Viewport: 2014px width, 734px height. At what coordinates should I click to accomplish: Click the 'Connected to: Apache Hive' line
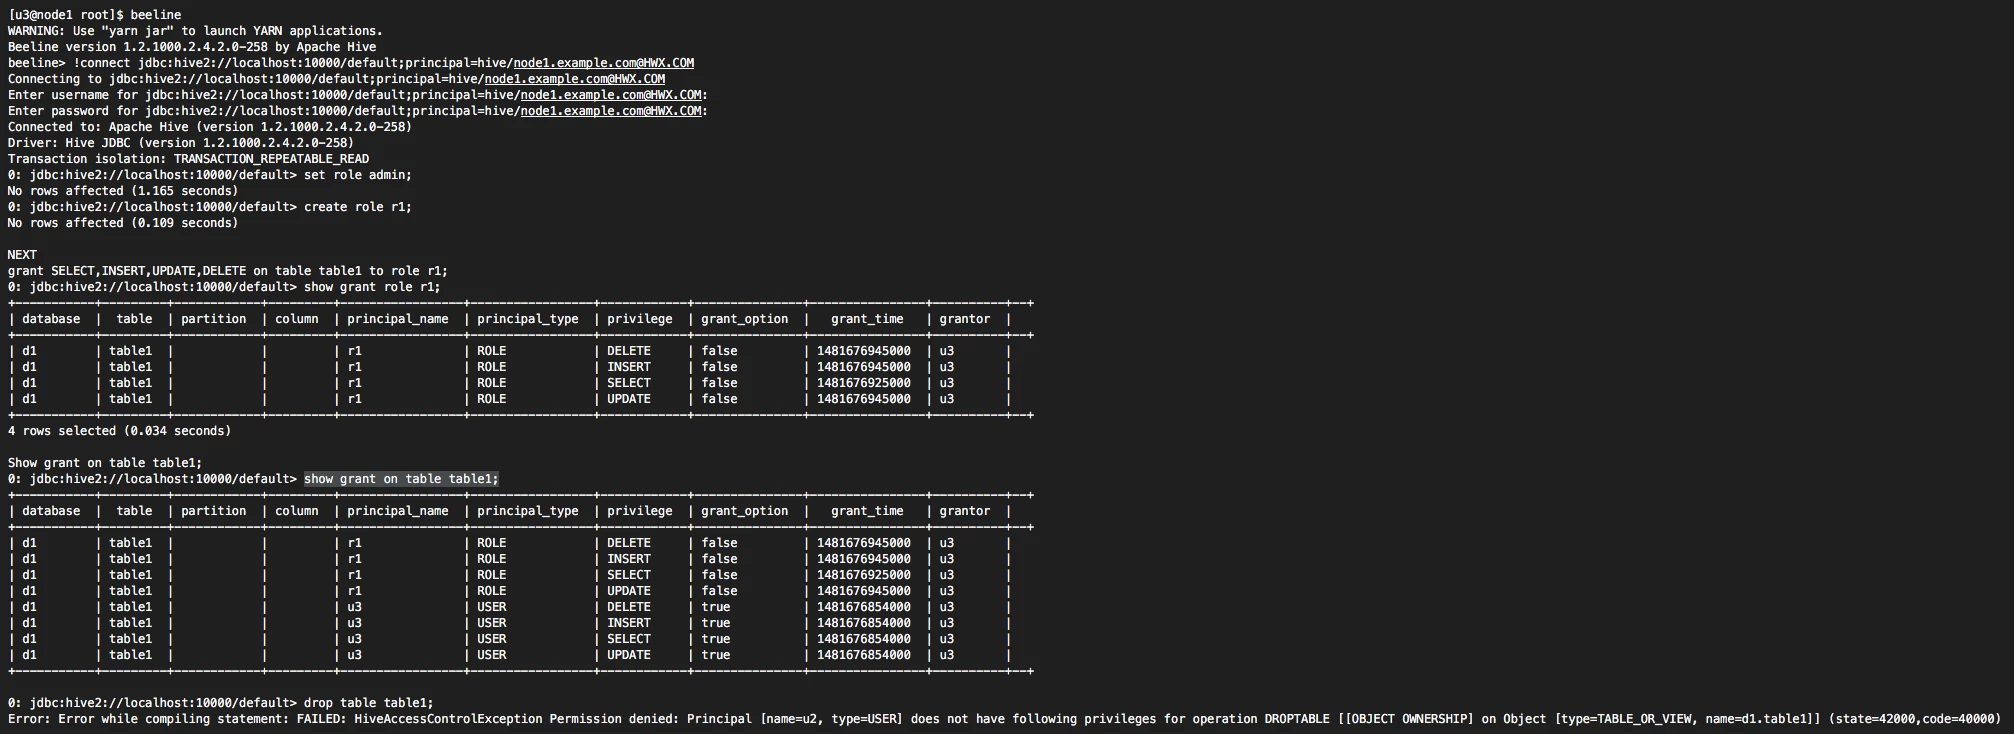click(x=210, y=127)
